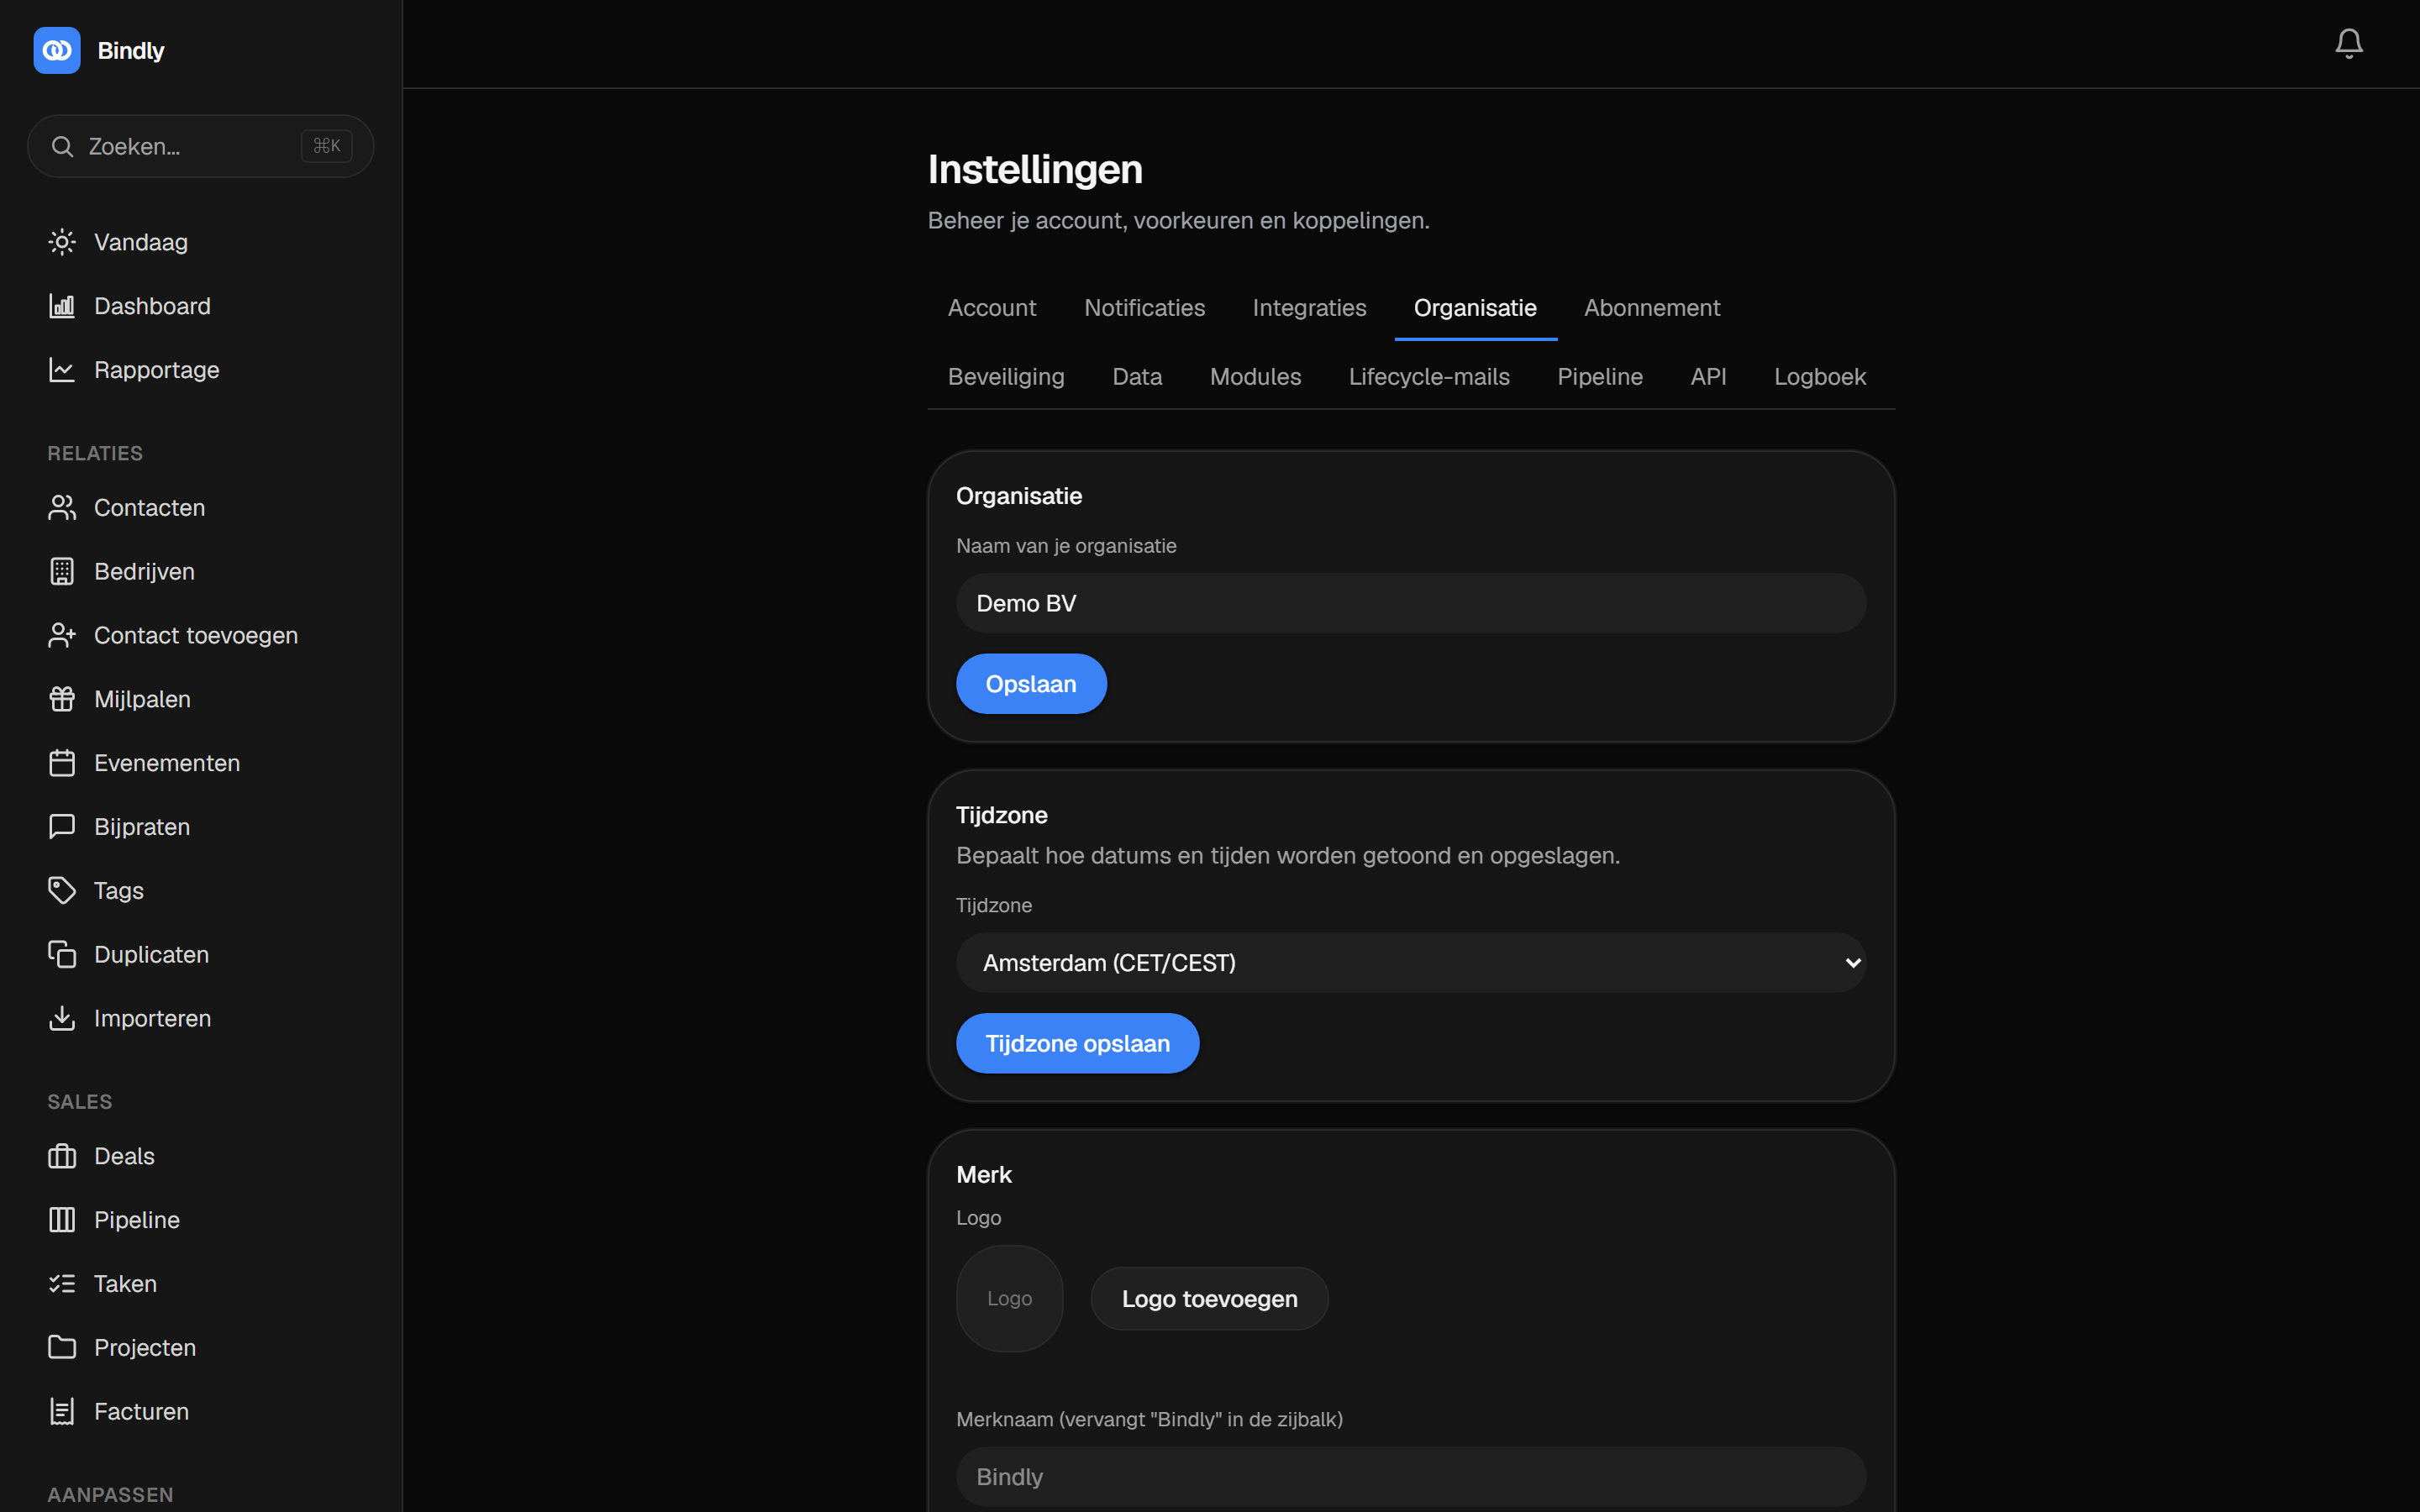Screen dimensions: 2420x1512
Task: Click the Bindly brand name link
Action: (131, 51)
